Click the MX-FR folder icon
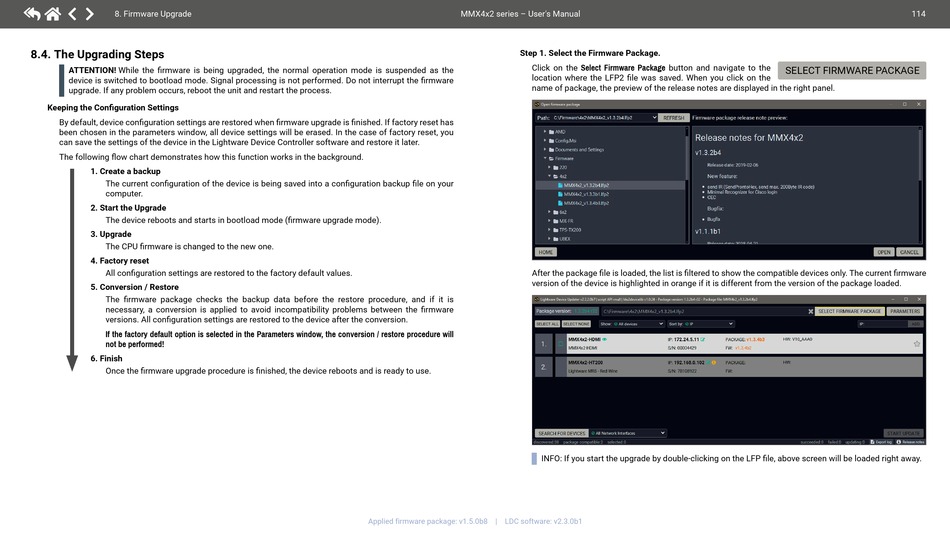Screen dimensions: 950x533 coord(556,221)
